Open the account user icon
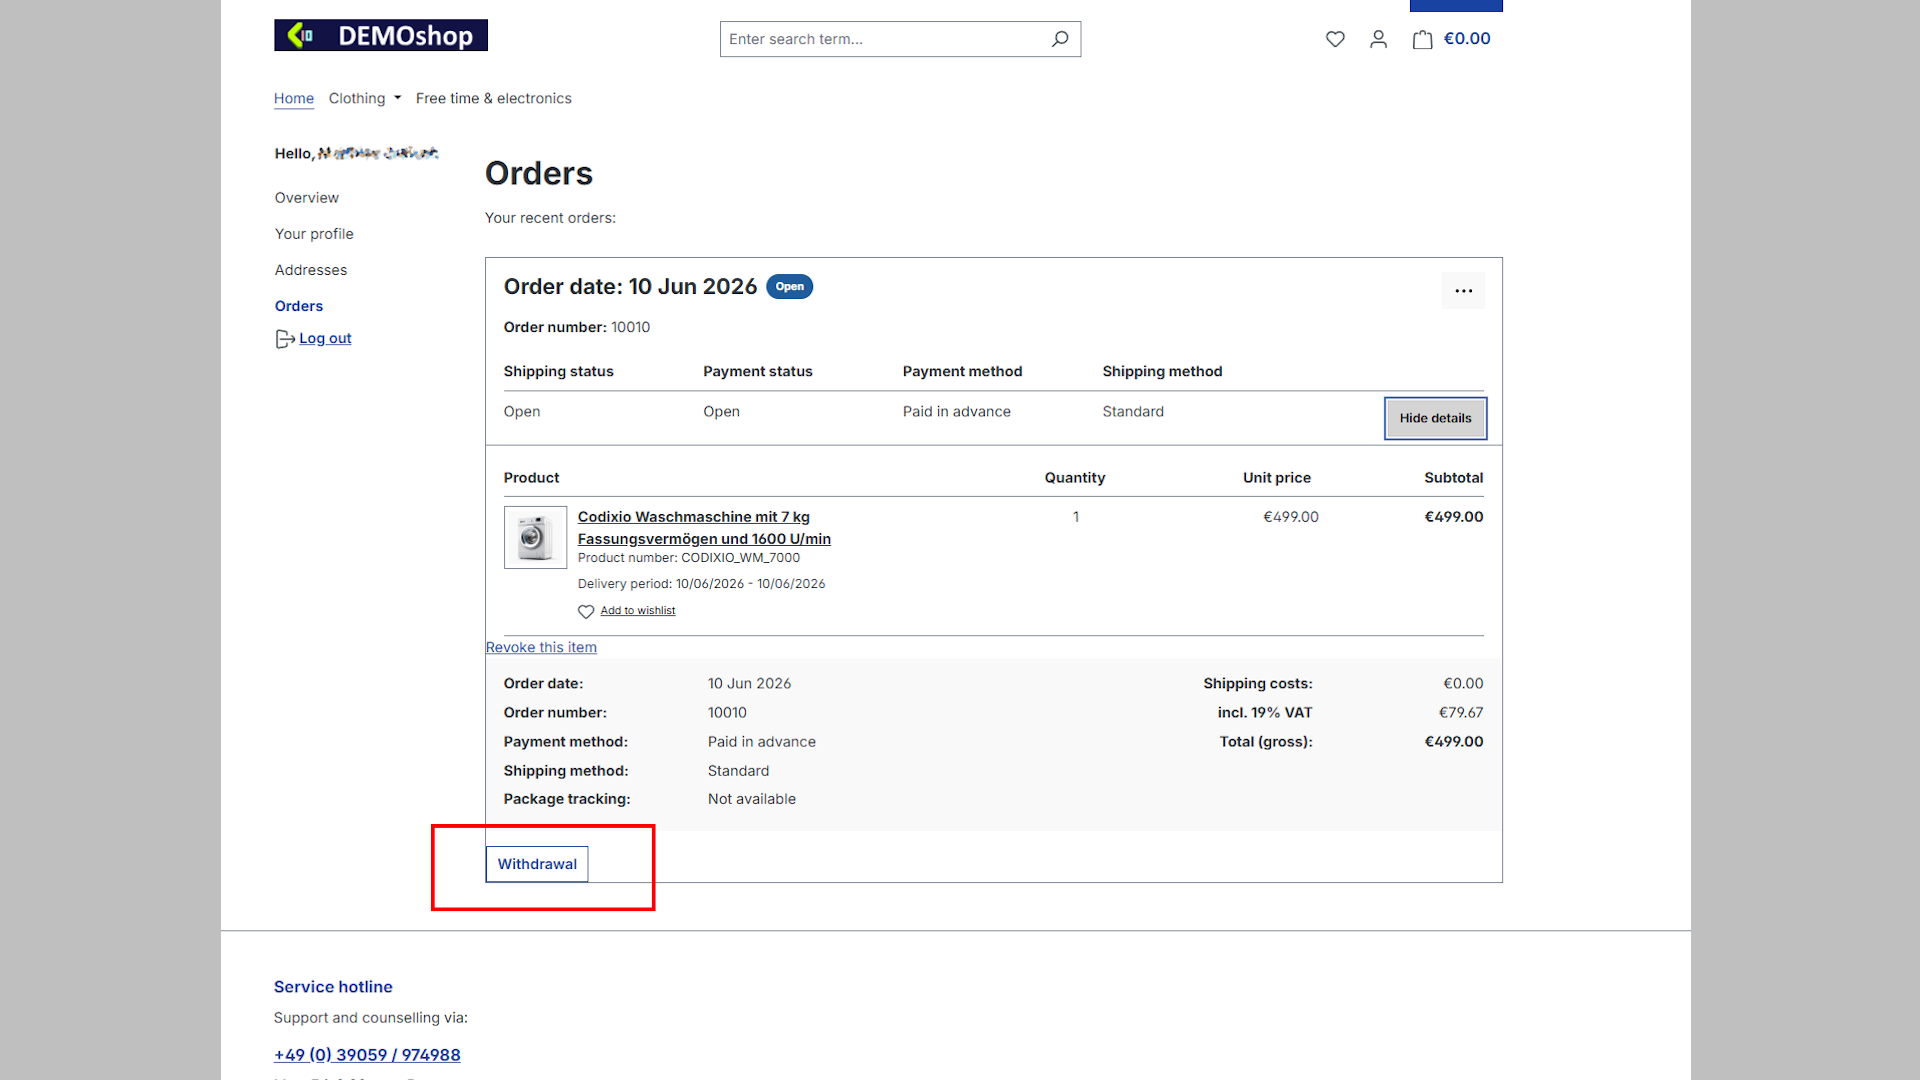The image size is (1920, 1080). [x=1378, y=39]
